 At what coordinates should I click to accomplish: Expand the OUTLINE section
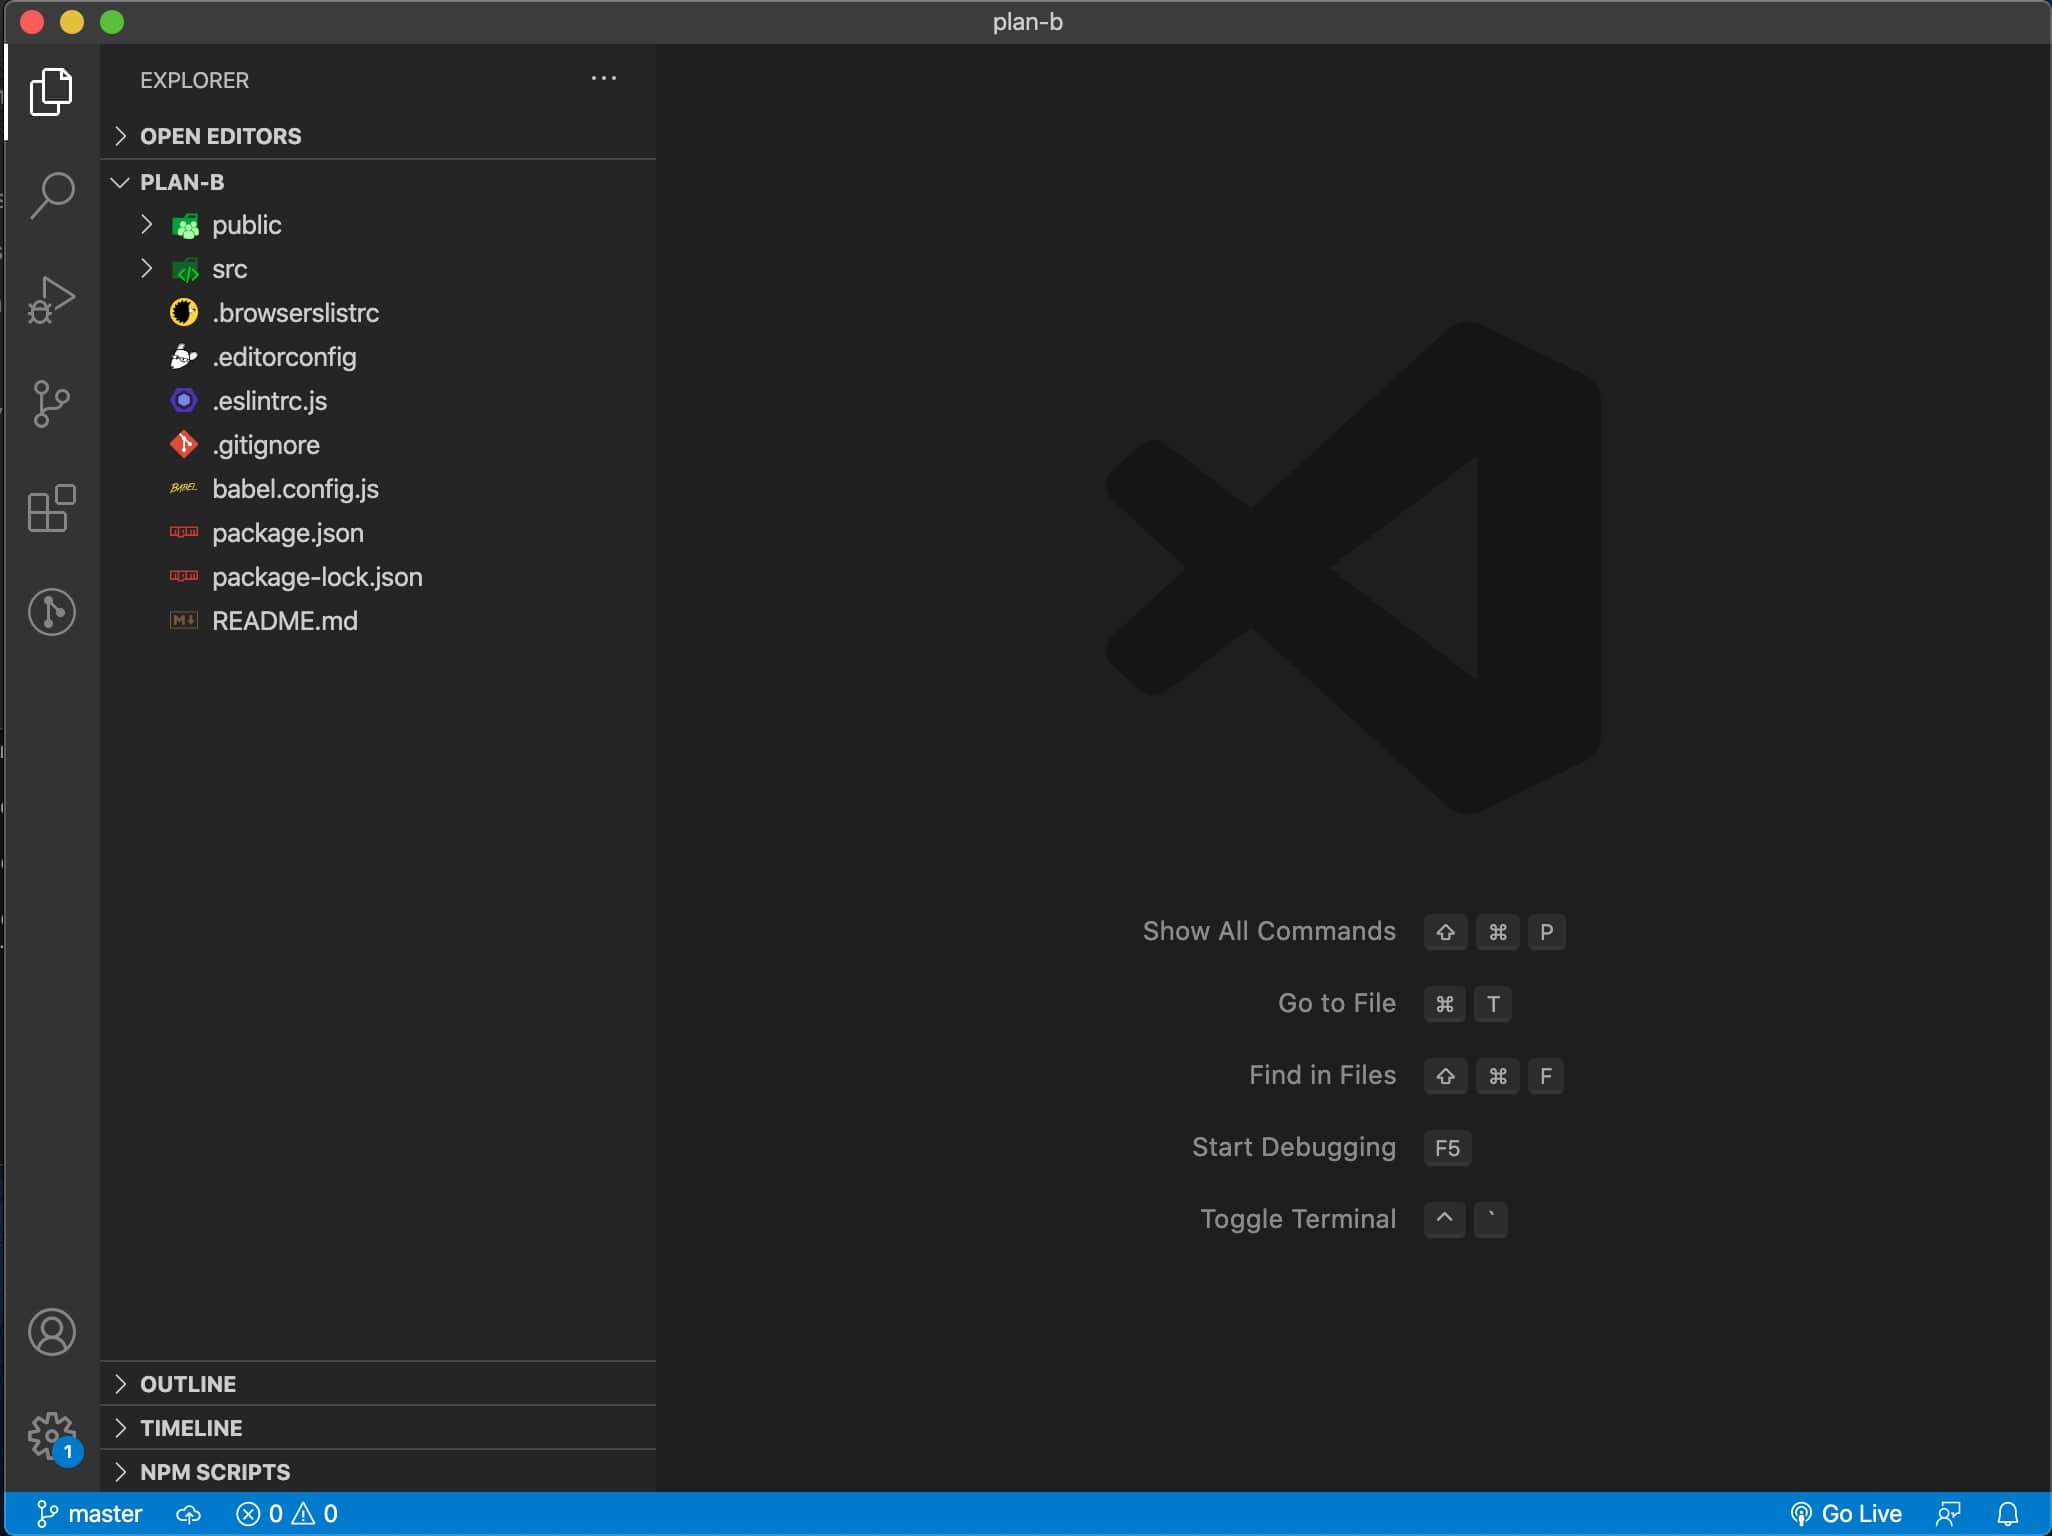378,1384
